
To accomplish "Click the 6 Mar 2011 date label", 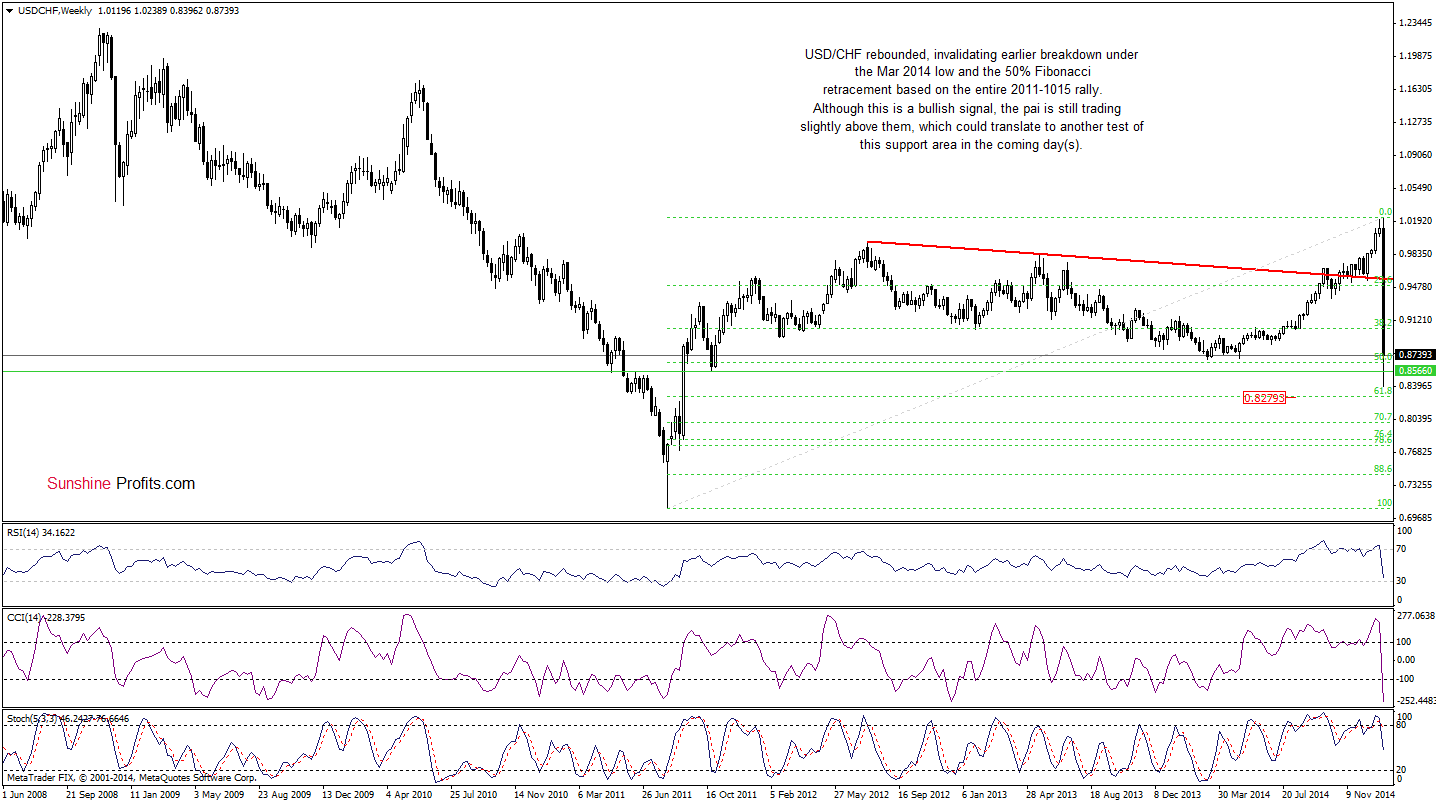I will 602,795.
